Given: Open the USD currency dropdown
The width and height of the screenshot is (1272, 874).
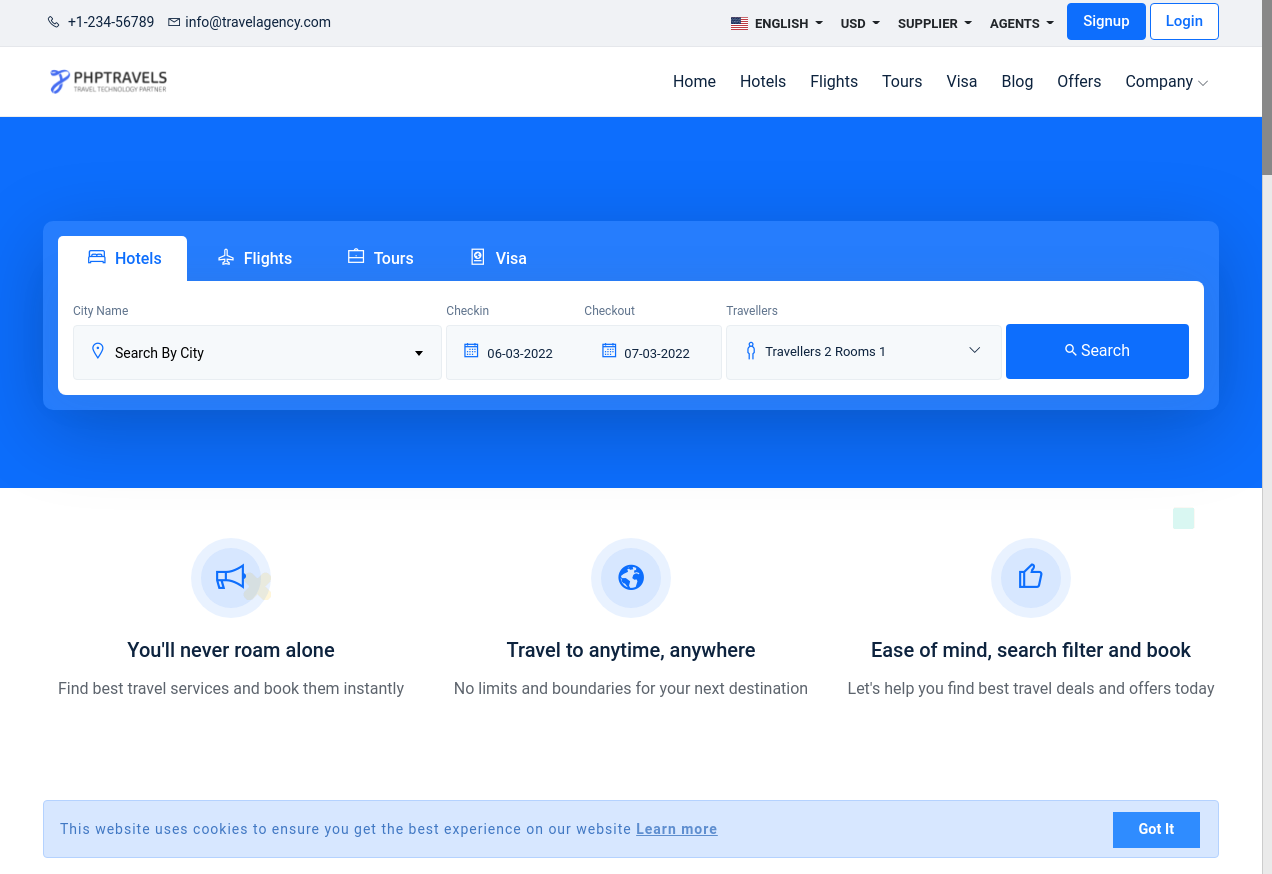Looking at the screenshot, I should click(x=860, y=23).
